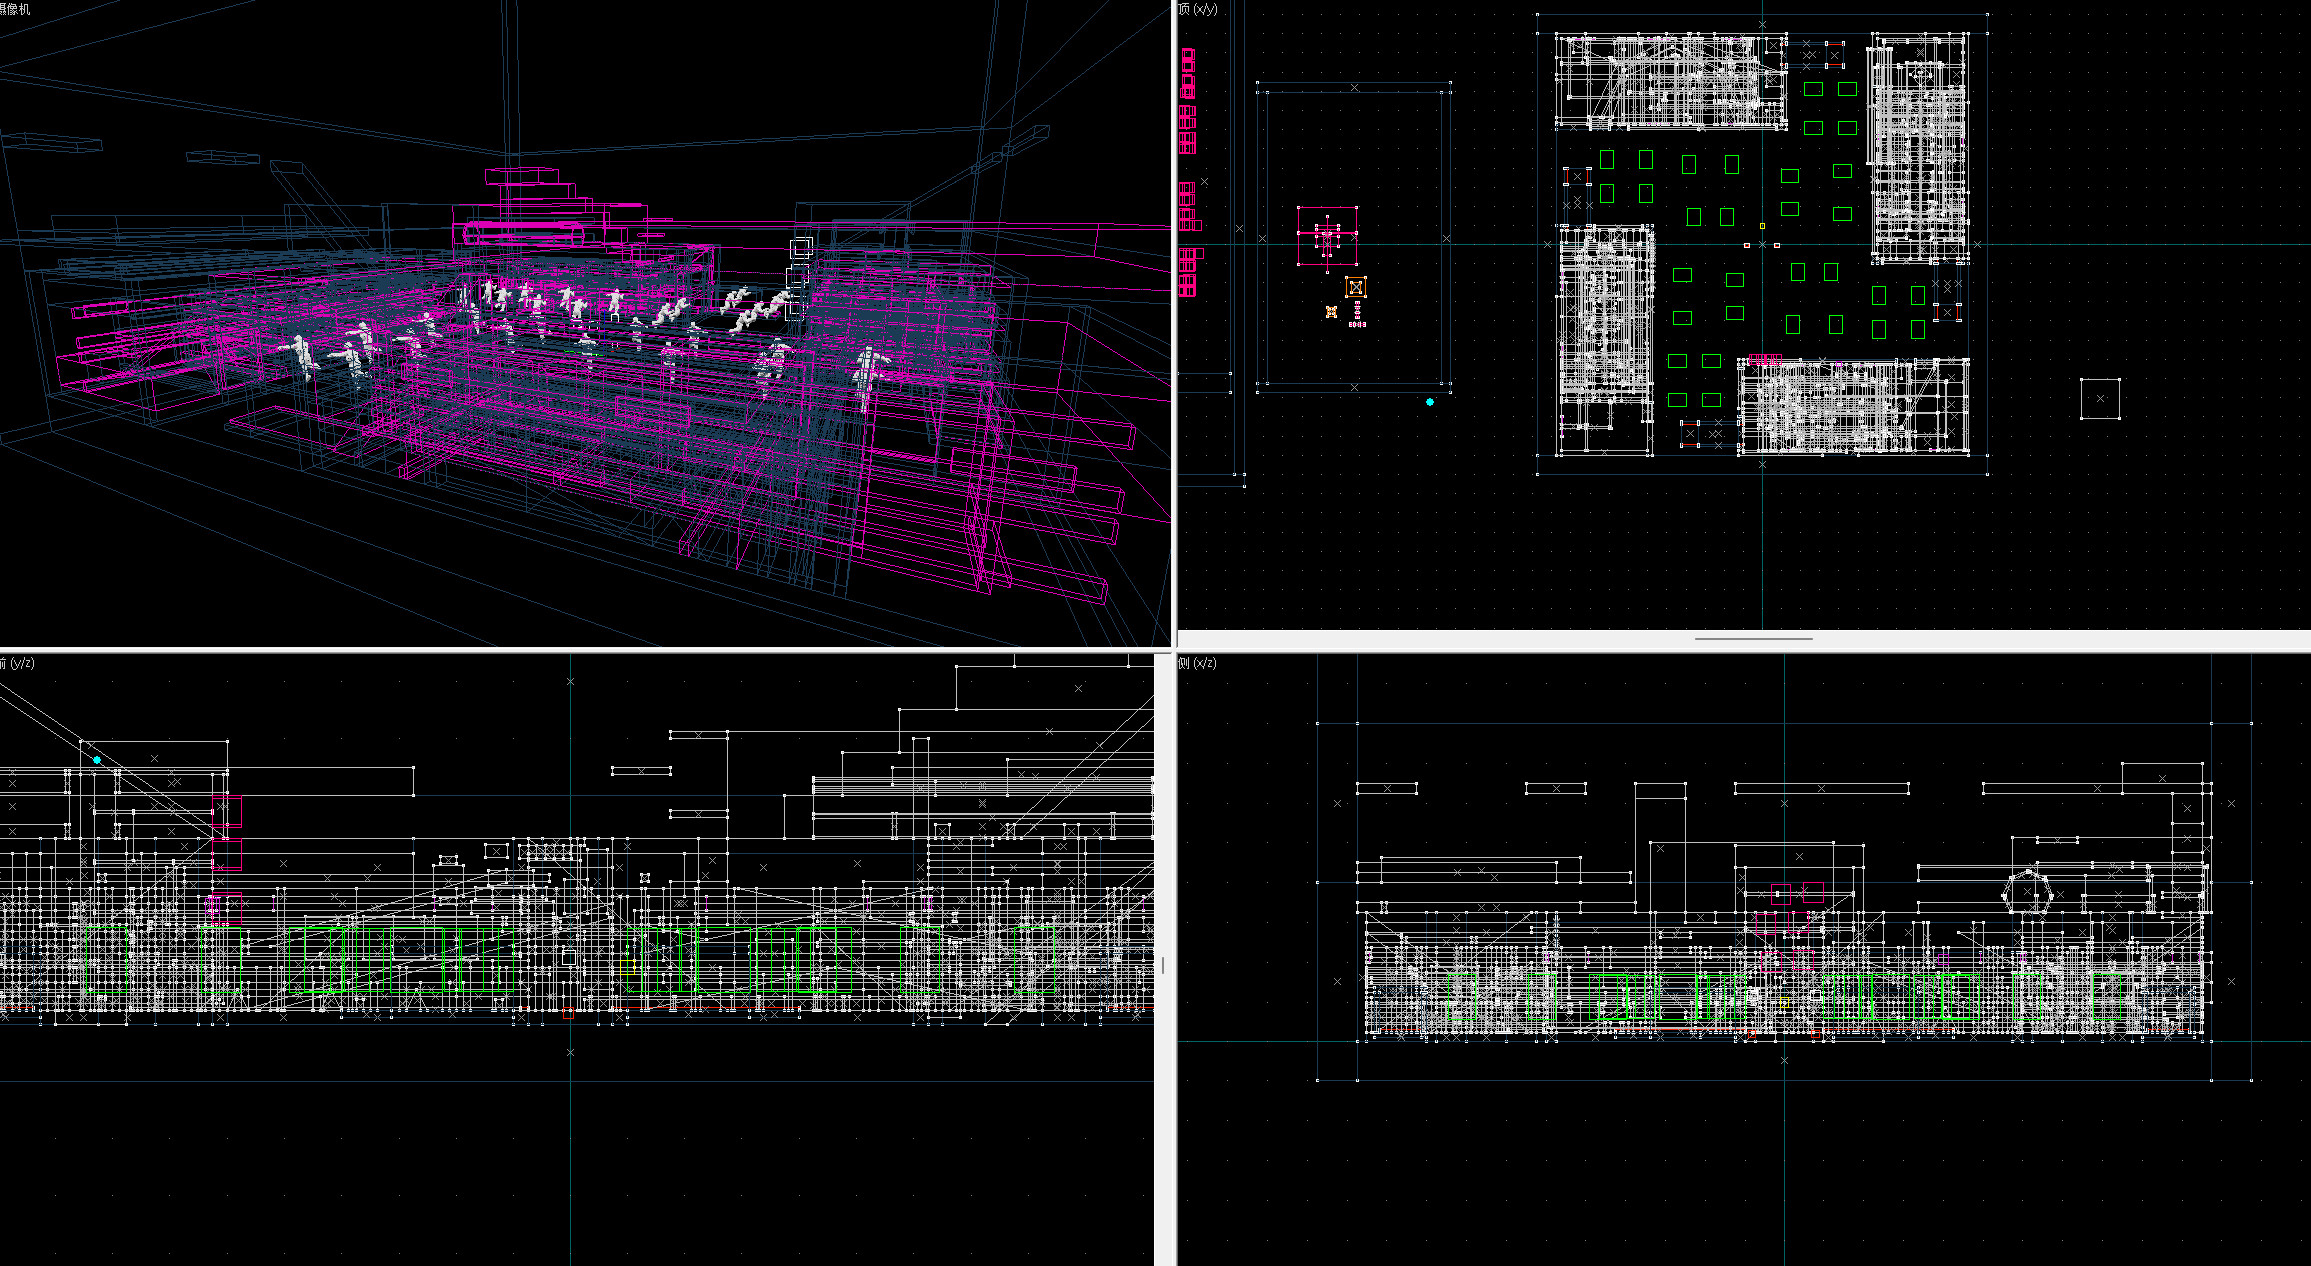Click the top (x/y) viewport label
Image resolution: width=2311 pixels, height=1266 pixels.
click(1198, 9)
